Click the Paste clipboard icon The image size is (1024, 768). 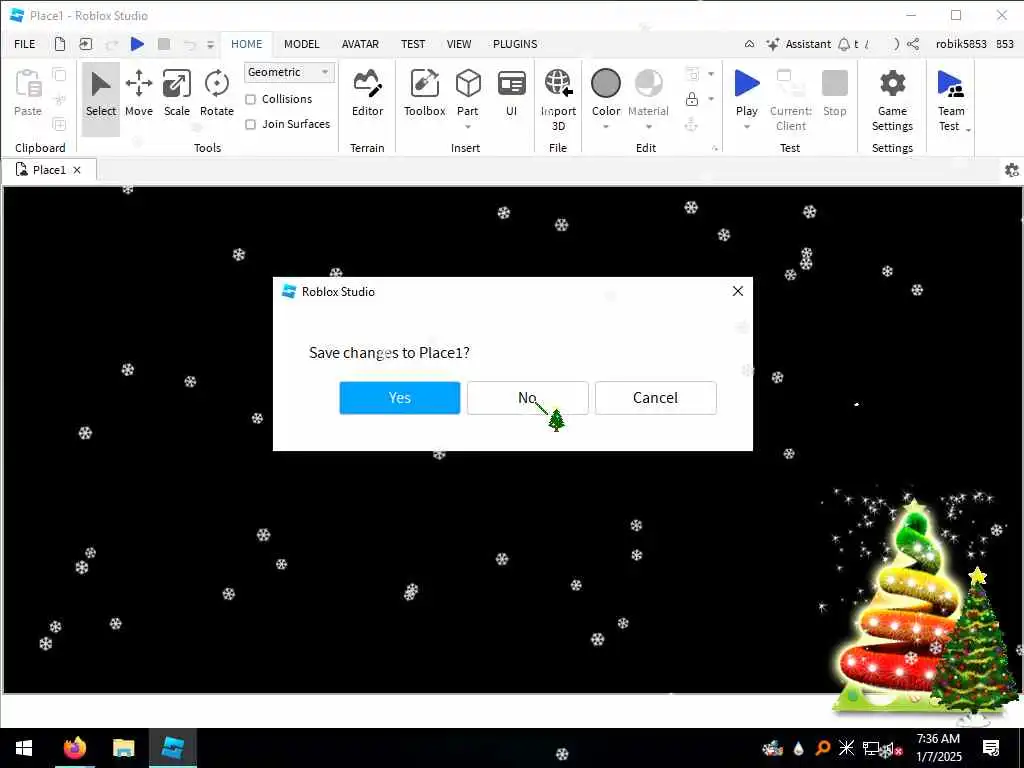28,84
